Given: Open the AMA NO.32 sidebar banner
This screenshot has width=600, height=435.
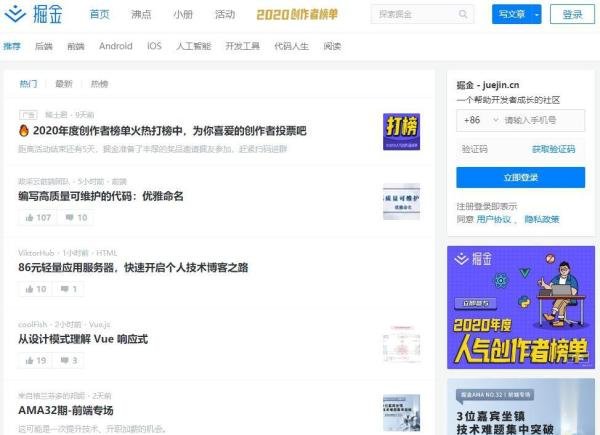Looking at the screenshot, I should pos(521,407).
